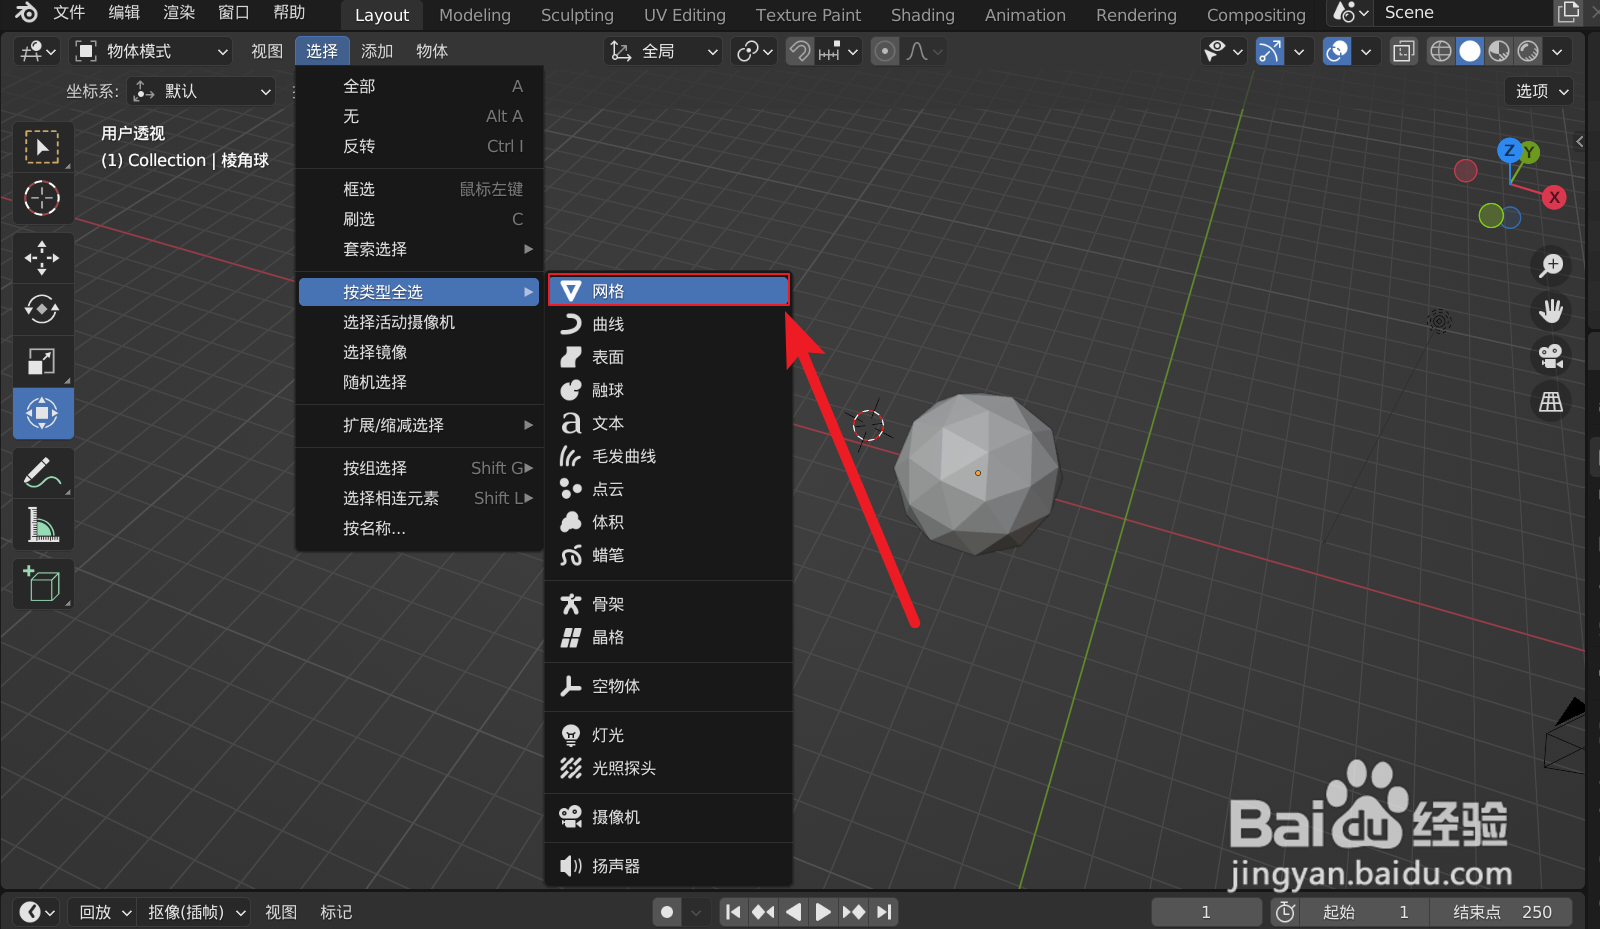
Task: Switch to material preview shading
Action: pos(1499,51)
